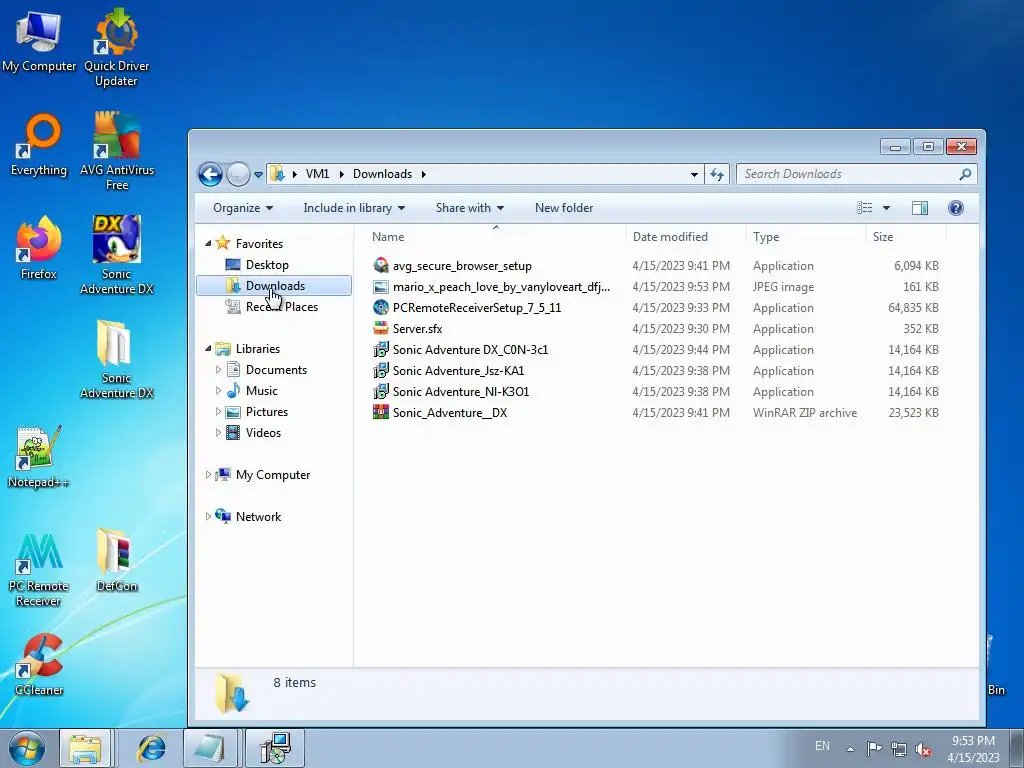1024x768 pixels.
Task: Open My Computer desktop icon
Action: coord(39,42)
